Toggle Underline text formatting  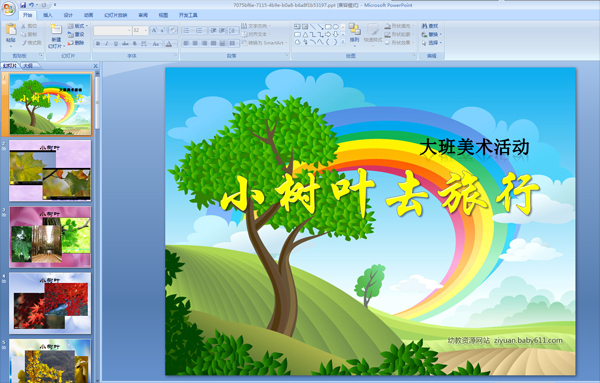tap(116, 44)
